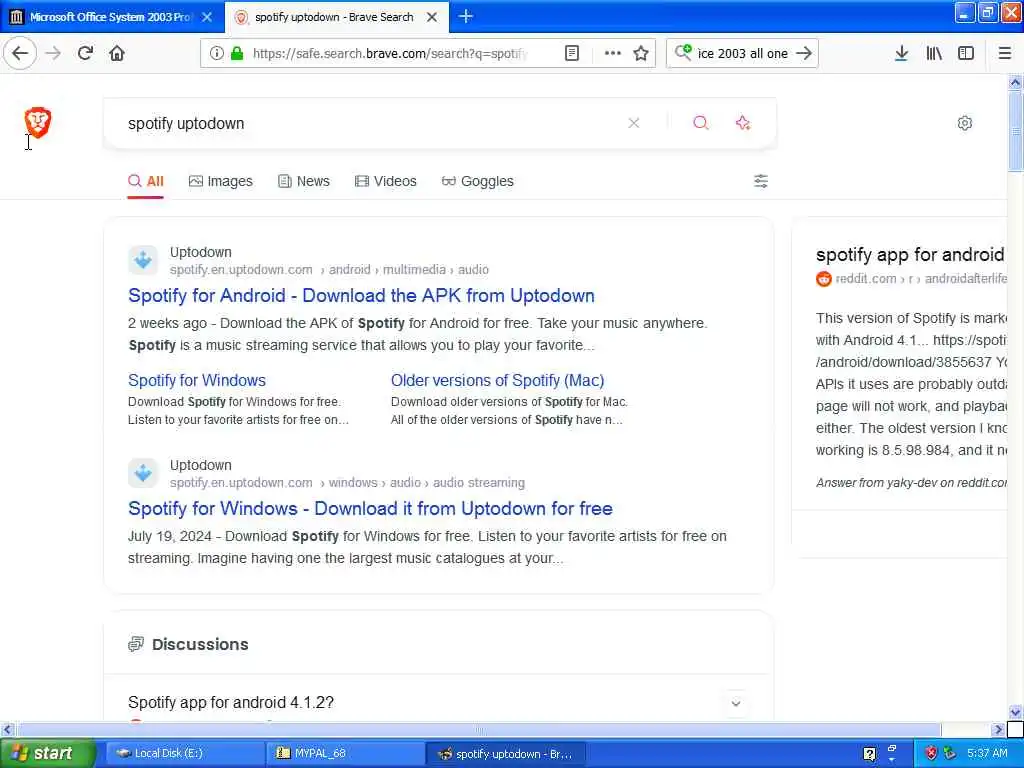Image resolution: width=1024 pixels, height=768 pixels.
Task: Open Spotify for Android APK result
Action: [361, 295]
